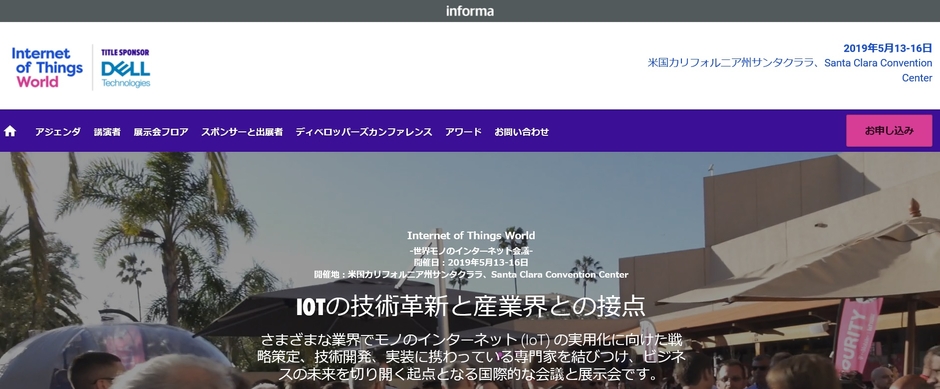Click the hero description paragraph about IoT
This screenshot has height=389, width=940.
(x=471, y=357)
